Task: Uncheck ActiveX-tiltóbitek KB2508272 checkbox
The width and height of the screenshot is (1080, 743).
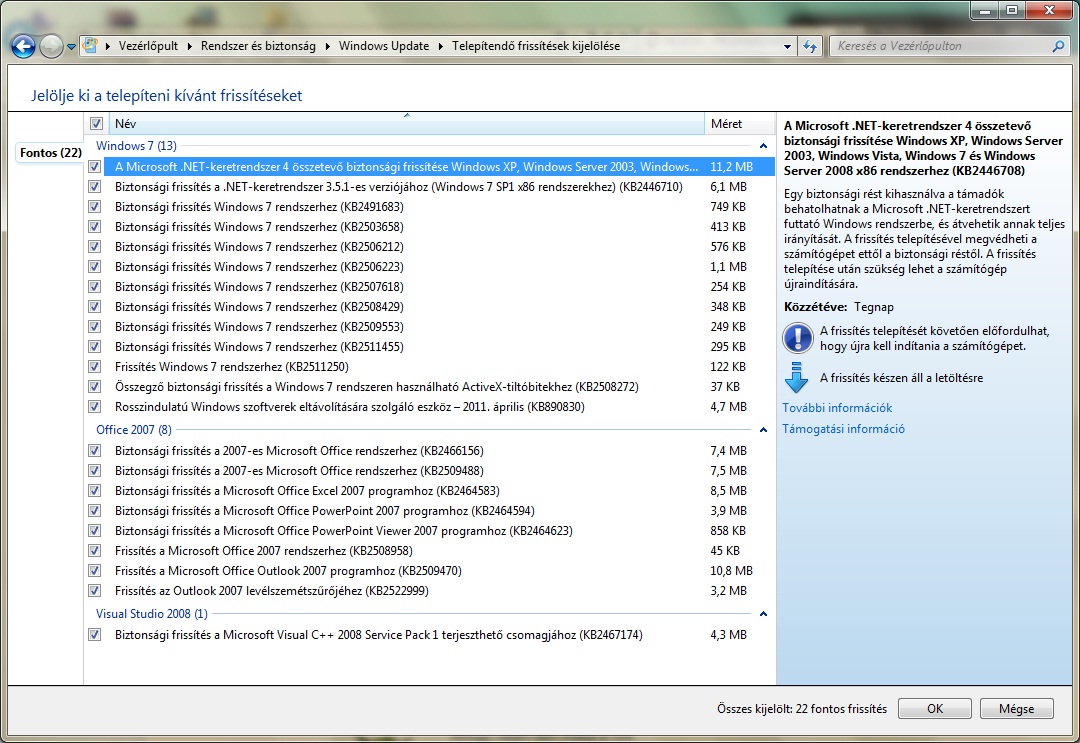Action: [95, 386]
